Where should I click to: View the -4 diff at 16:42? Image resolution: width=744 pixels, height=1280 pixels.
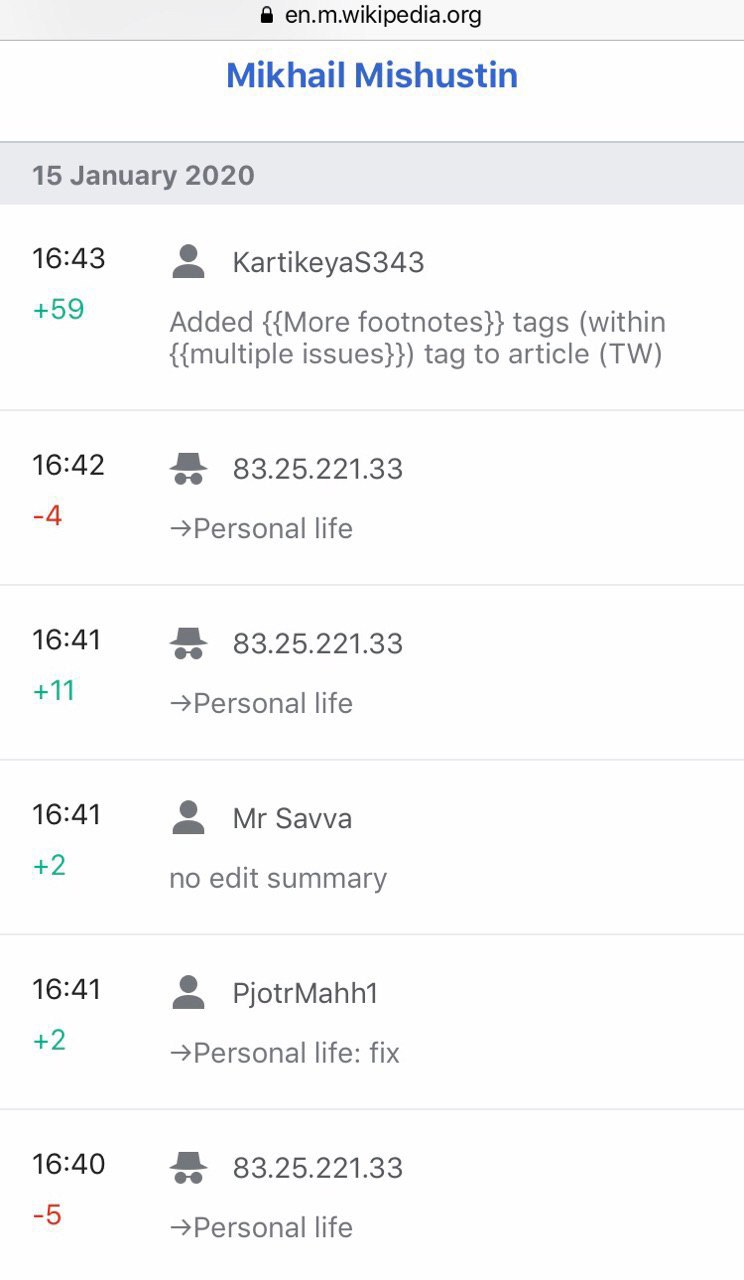pos(47,516)
